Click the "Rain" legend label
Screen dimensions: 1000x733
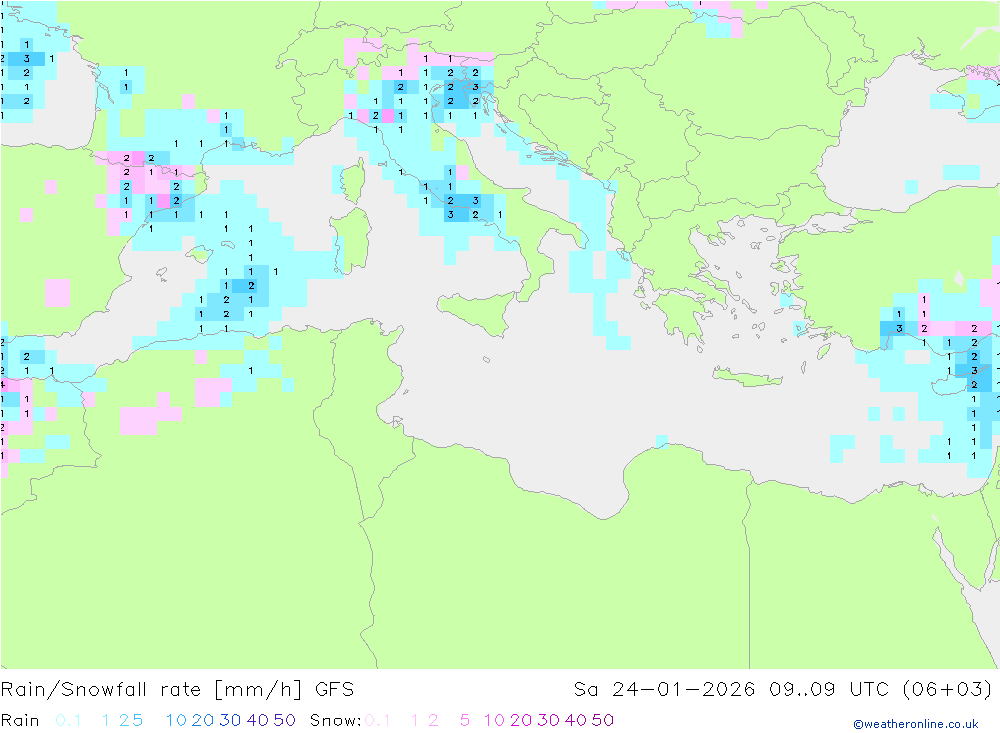[20, 720]
